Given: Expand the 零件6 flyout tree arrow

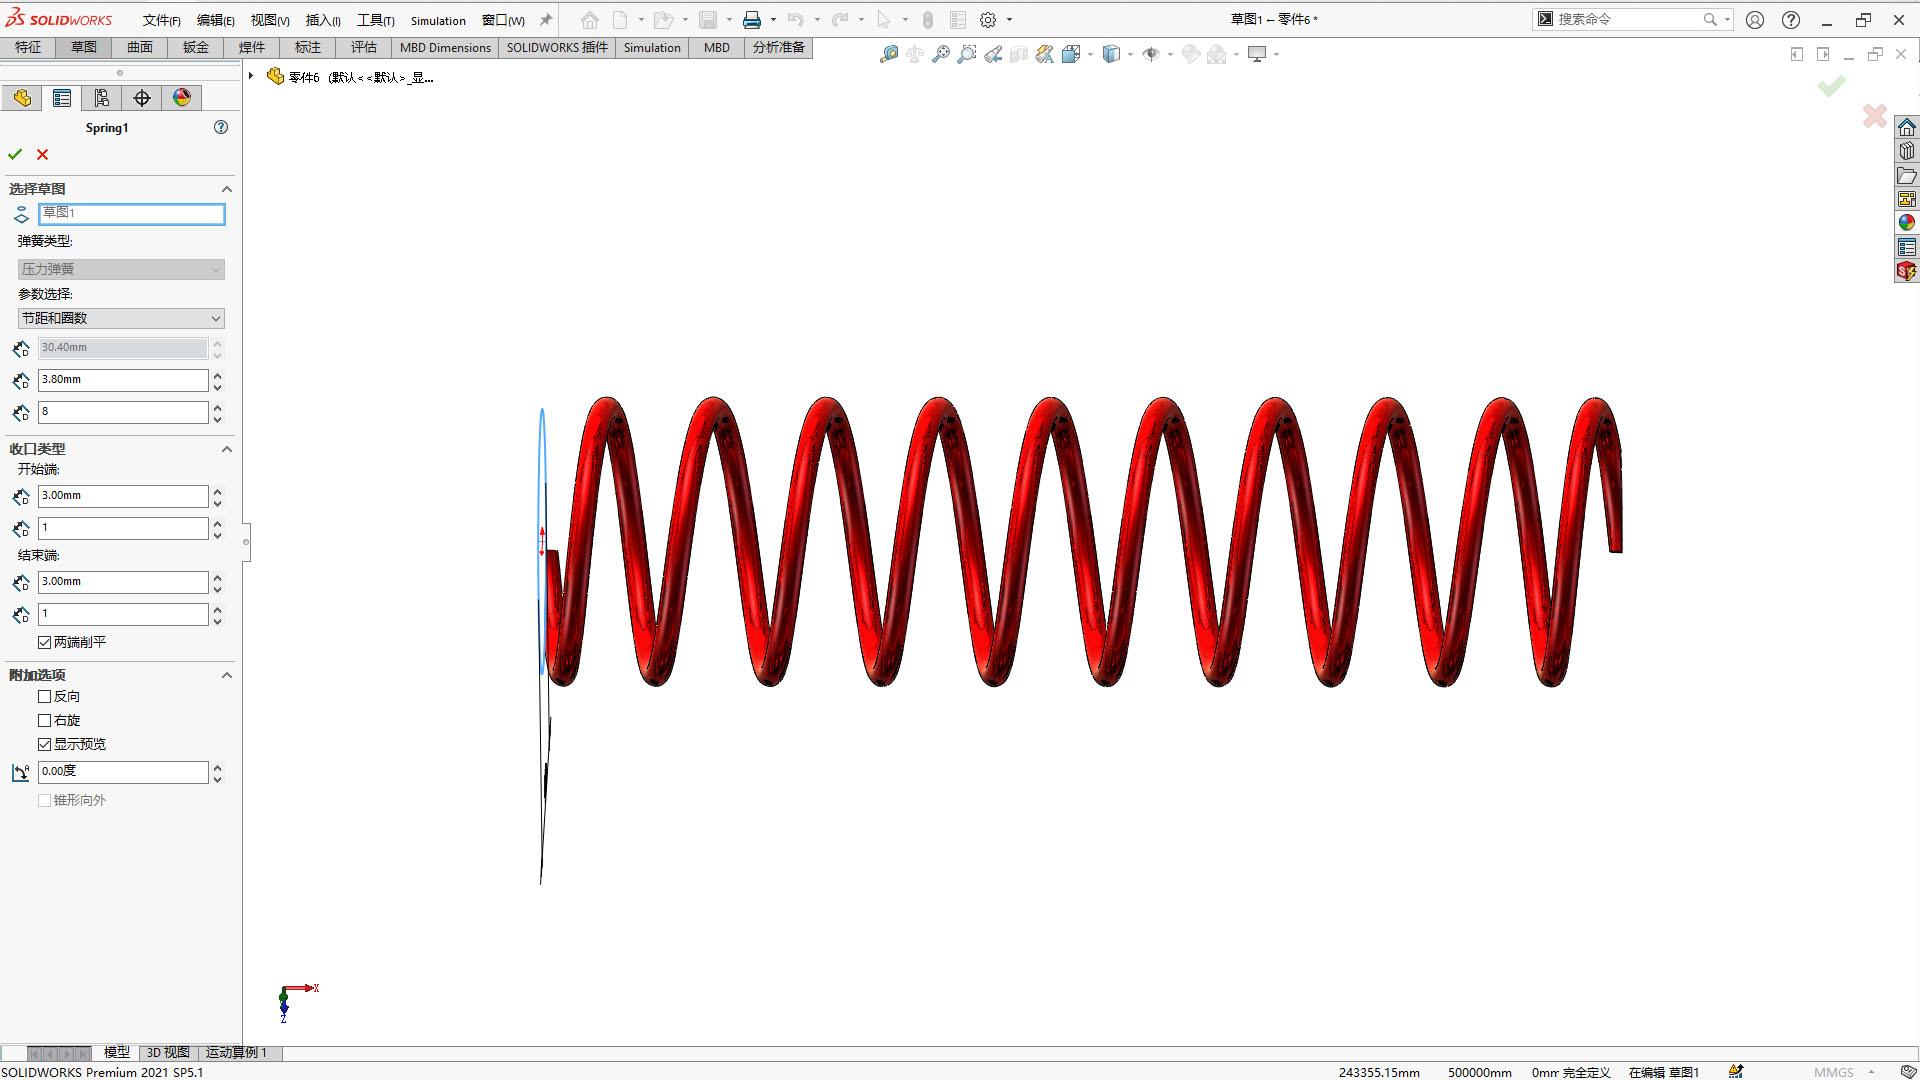Looking at the screenshot, I should (251, 76).
